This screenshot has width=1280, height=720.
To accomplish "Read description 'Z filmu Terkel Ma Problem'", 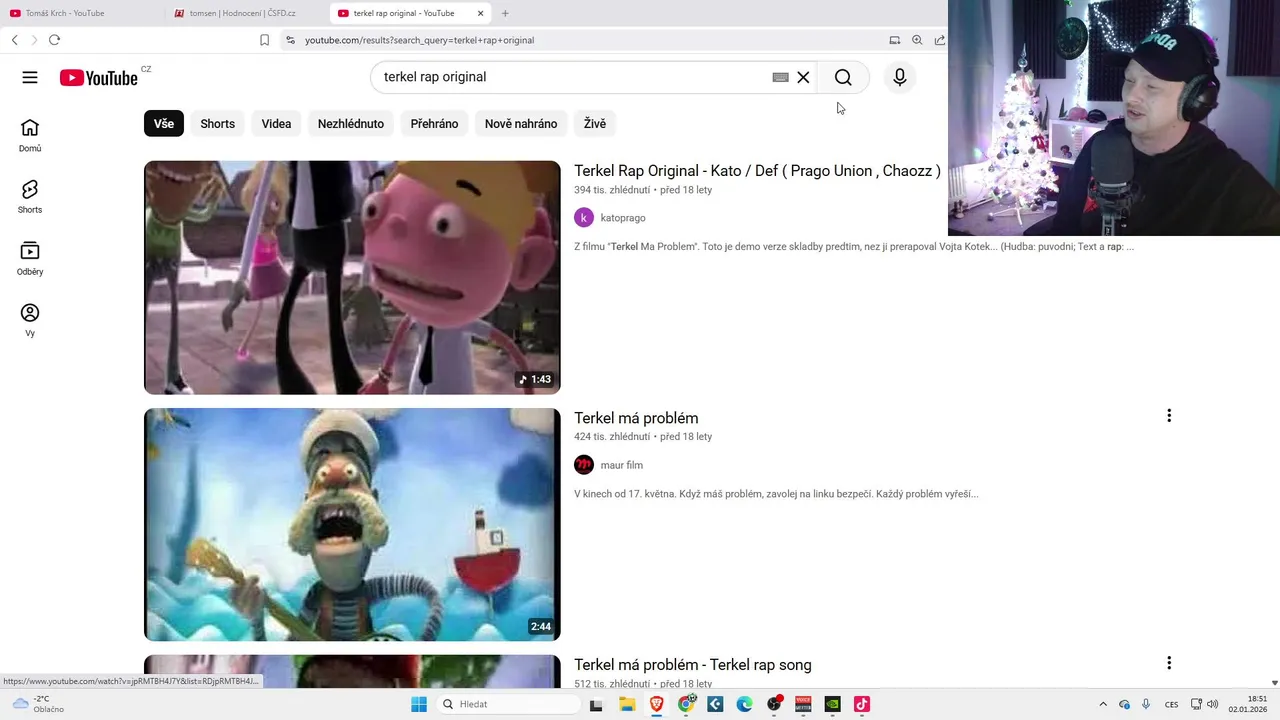I will pyautogui.click(x=854, y=246).
